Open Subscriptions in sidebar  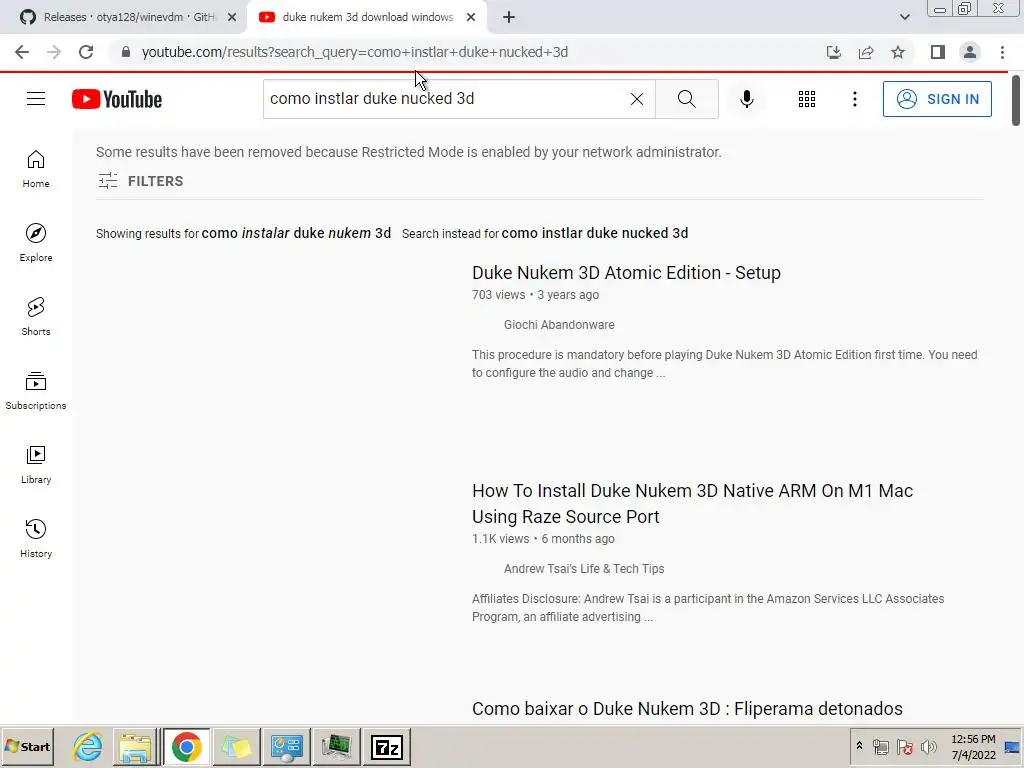36,391
